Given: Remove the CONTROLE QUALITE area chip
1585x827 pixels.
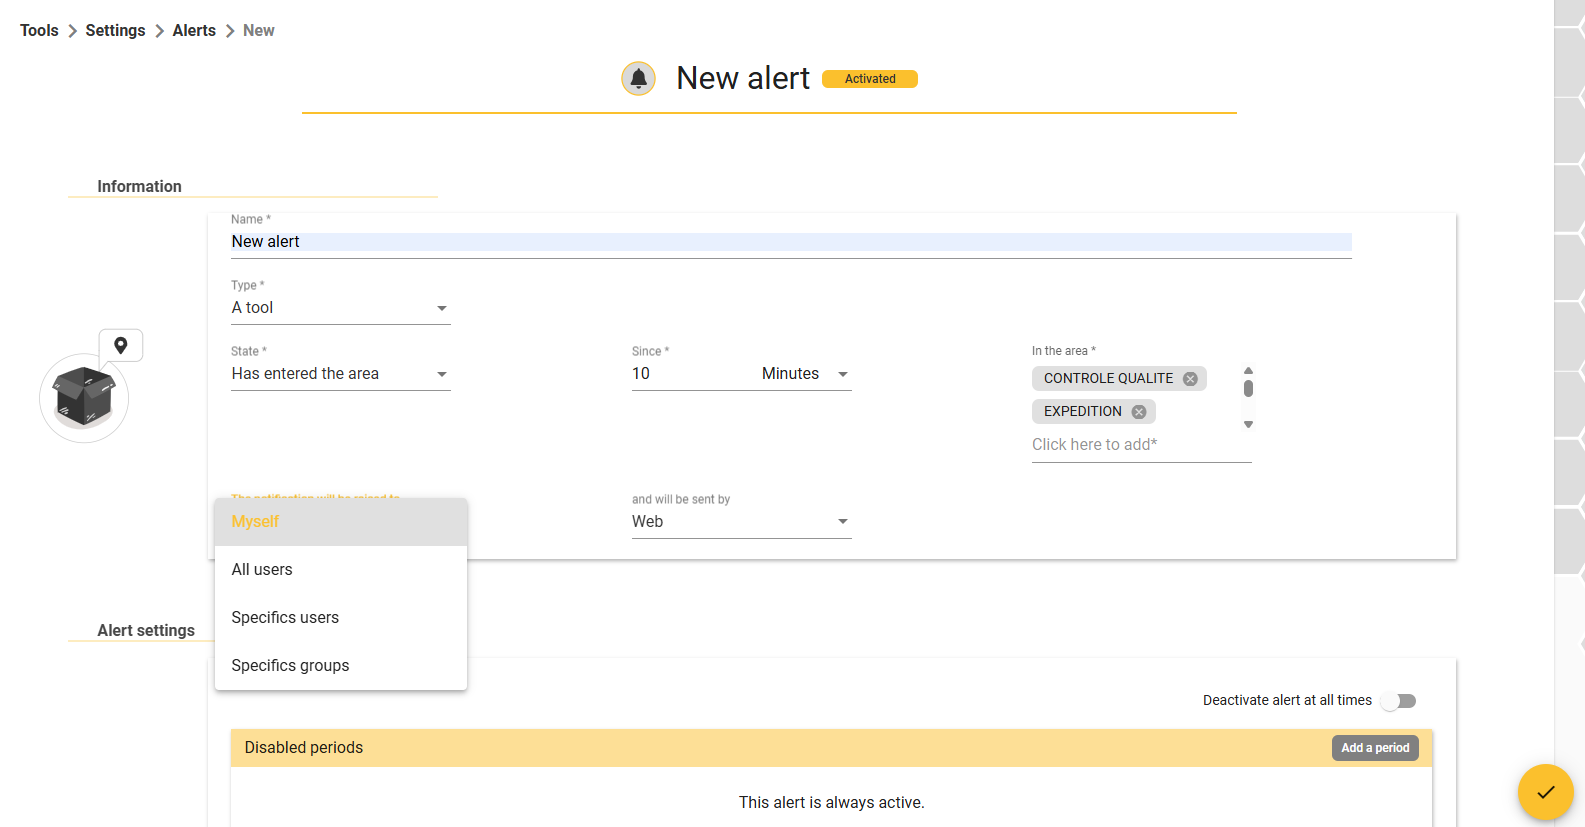Looking at the screenshot, I should (1190, 379).
